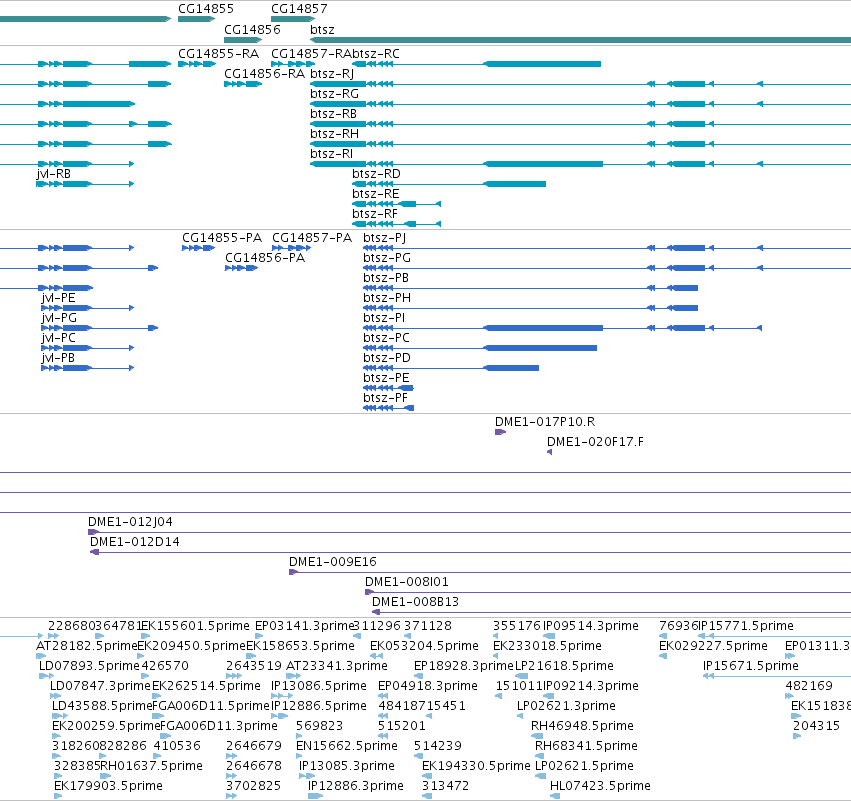Click the HL07423.5prime EST label
The height and width of the screenshot is (801, 851).
600,786
